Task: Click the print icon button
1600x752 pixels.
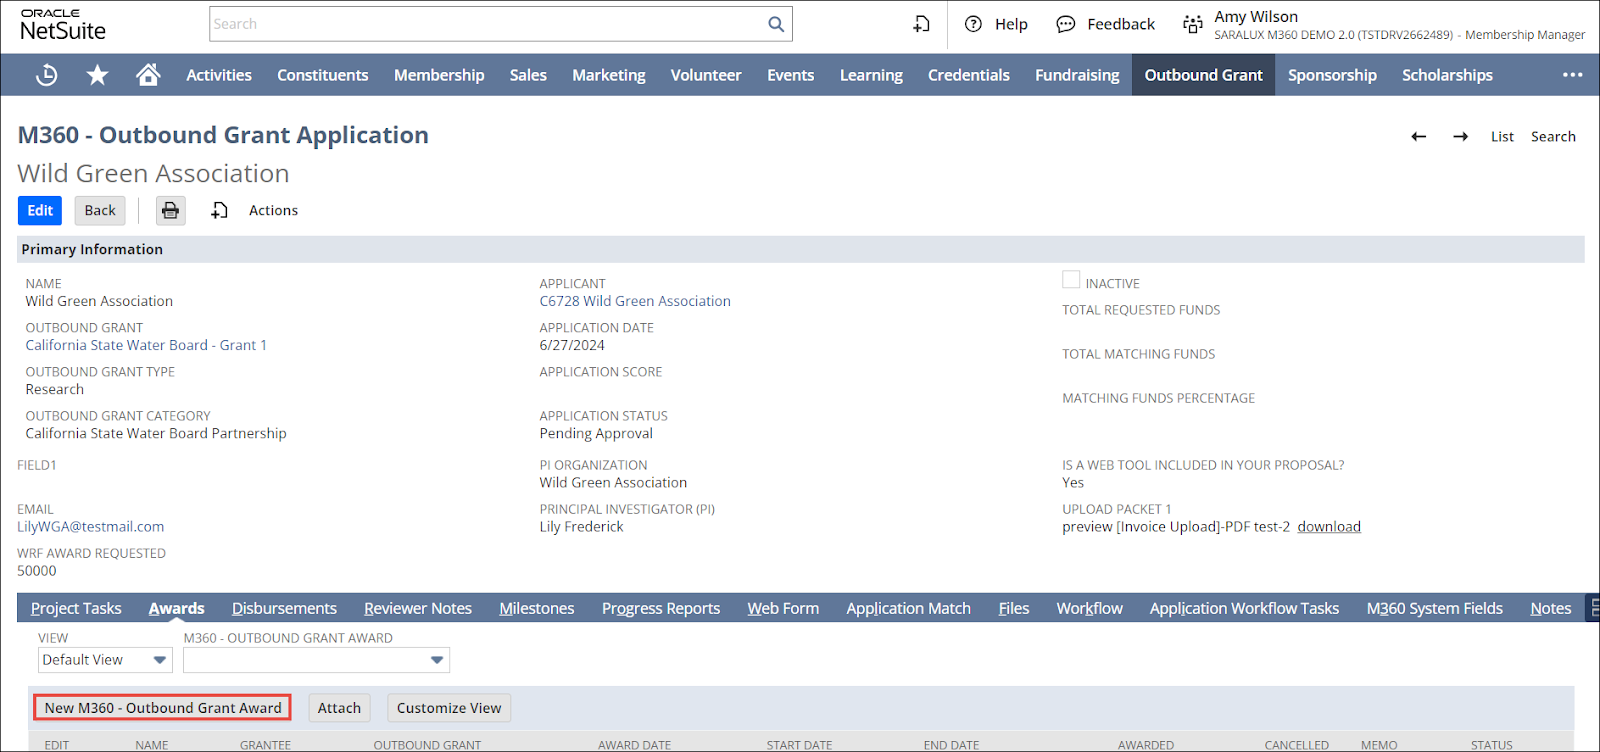Action: click(x=171, y=210)
